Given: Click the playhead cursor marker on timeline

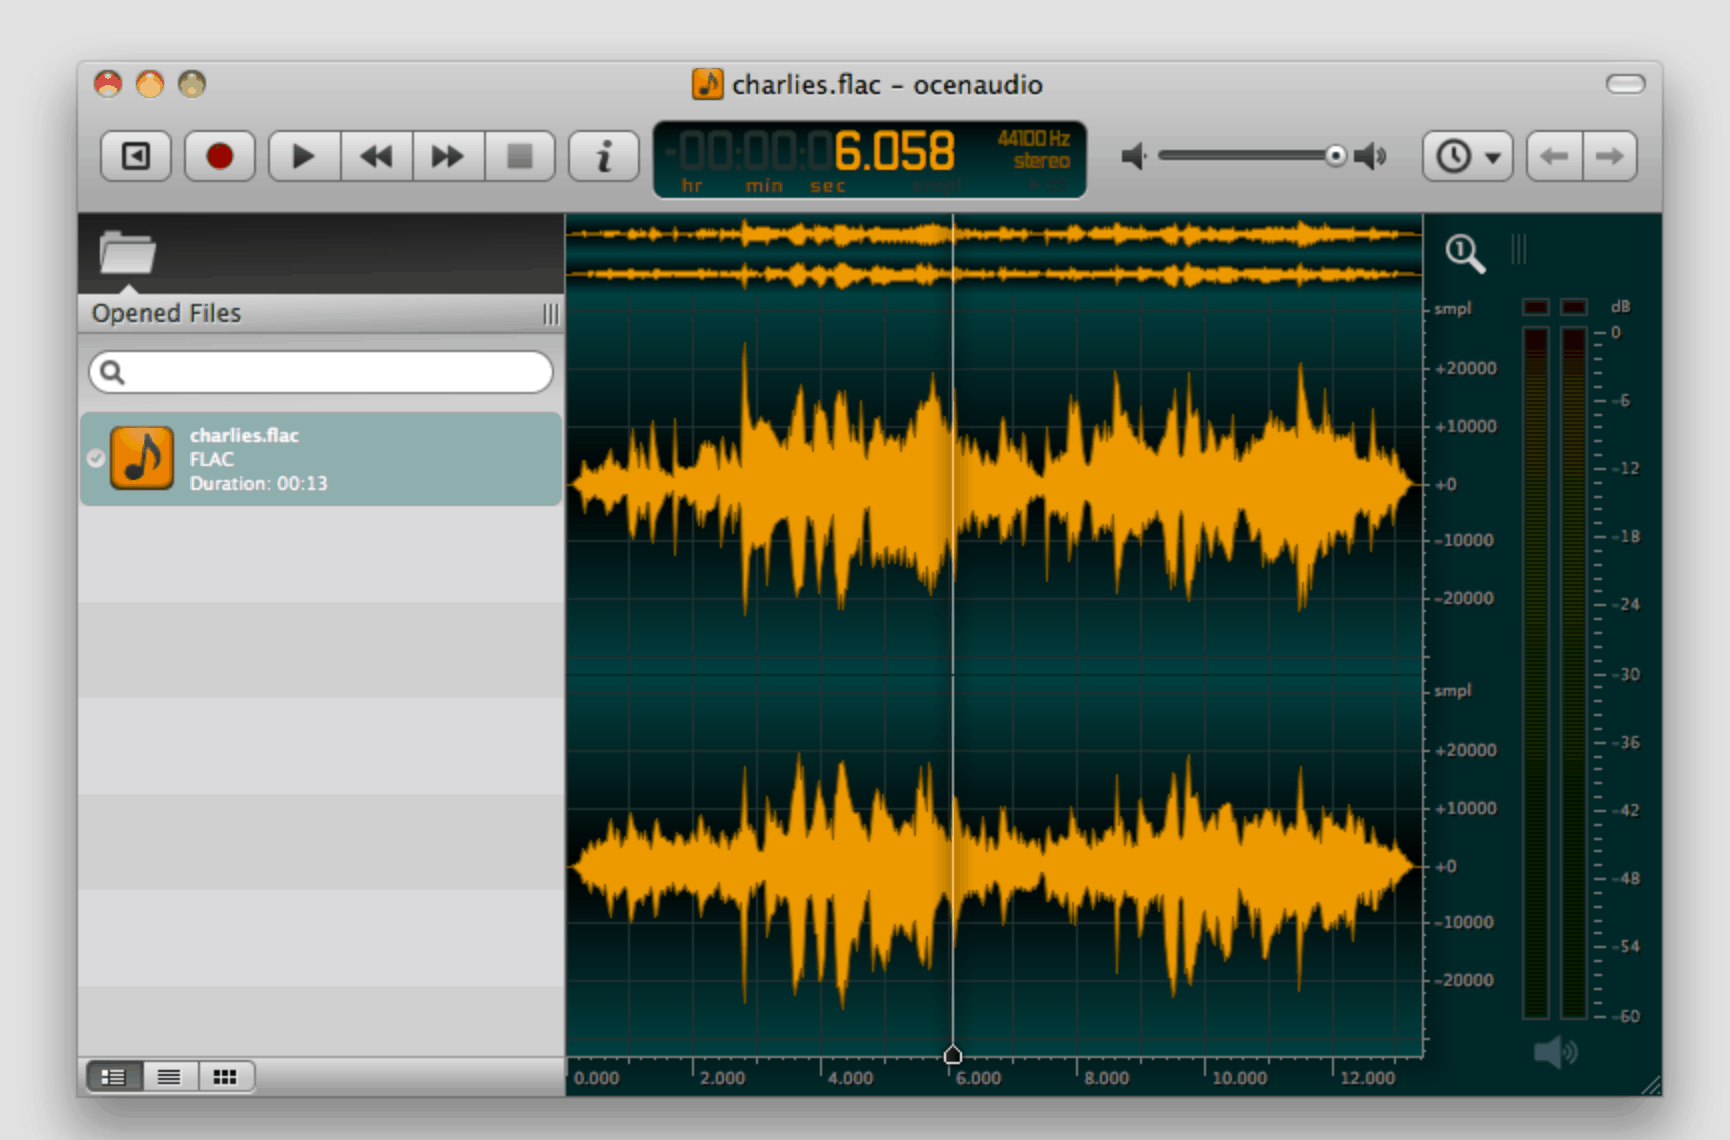Looking at the screenshot, I should click(953, 1054).
